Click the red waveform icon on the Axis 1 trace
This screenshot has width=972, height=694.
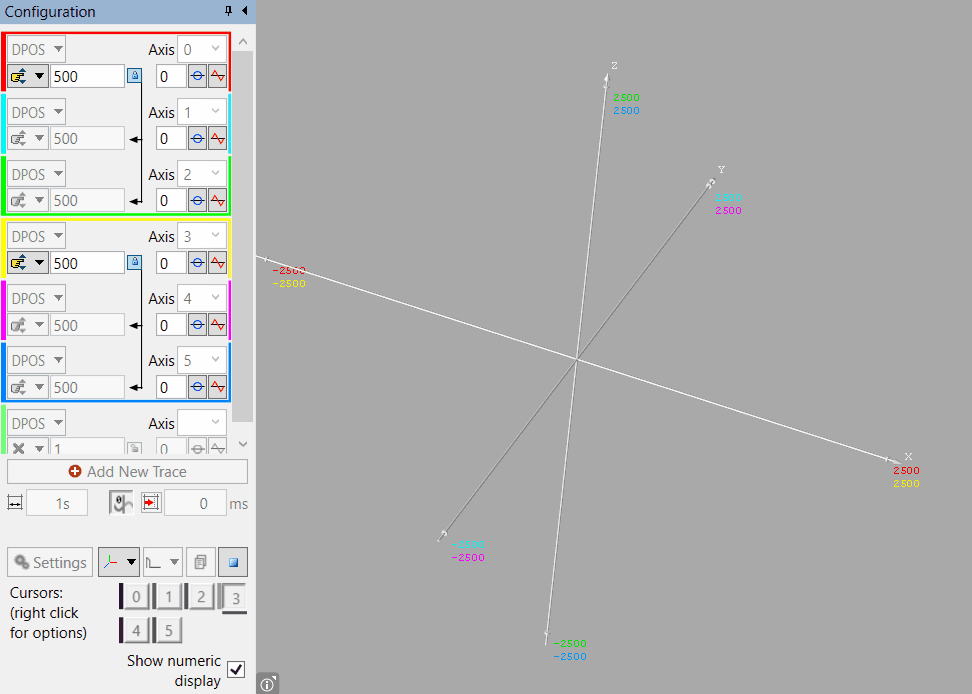[218, 139]
